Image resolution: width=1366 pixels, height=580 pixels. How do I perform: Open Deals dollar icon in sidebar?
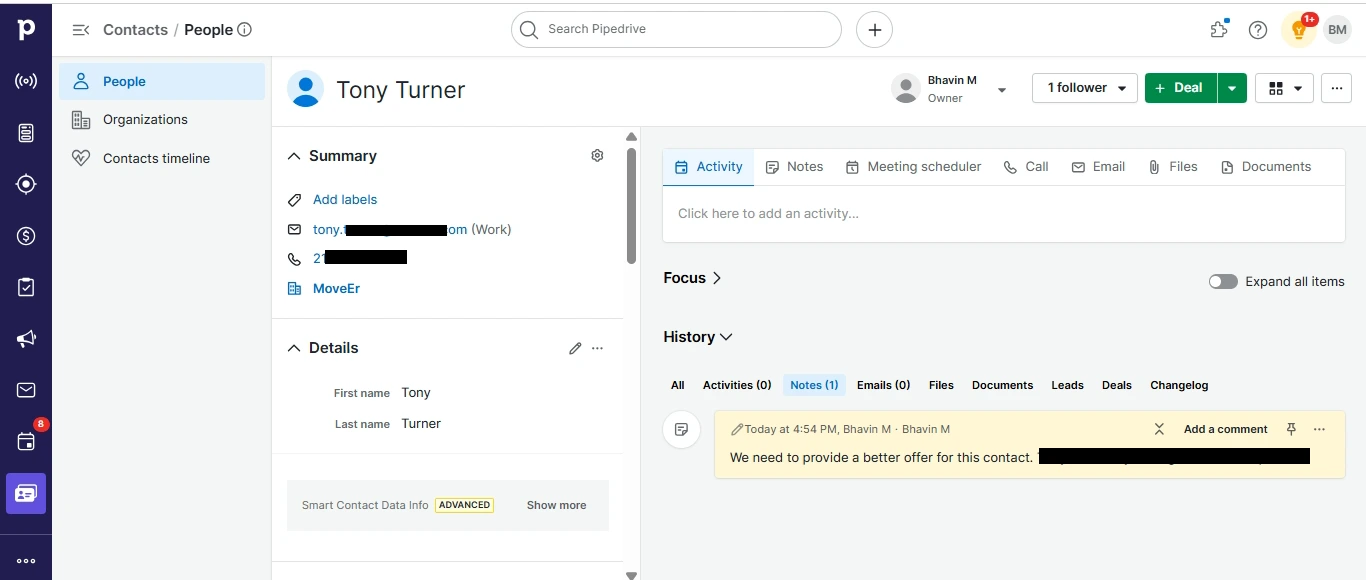[26, 236]
